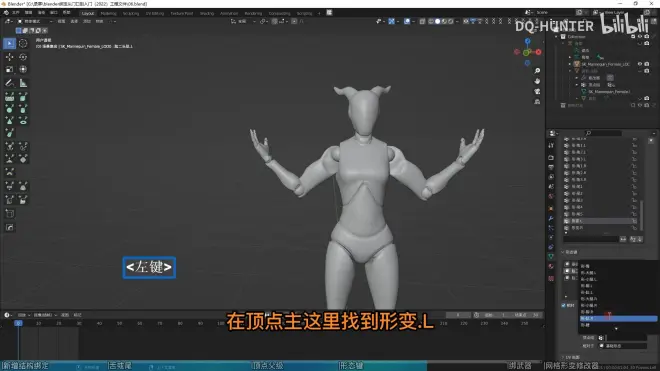Select the Move tool in the toolbar
660x371 pixels.
(9, 57)
